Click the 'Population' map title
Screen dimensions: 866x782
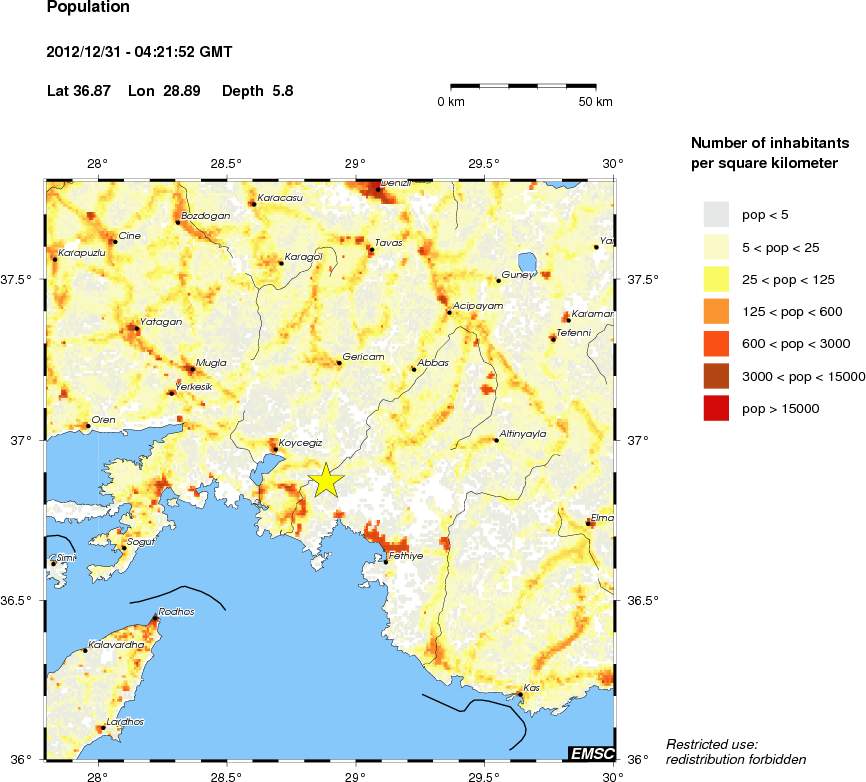click(x=88, y=8)
